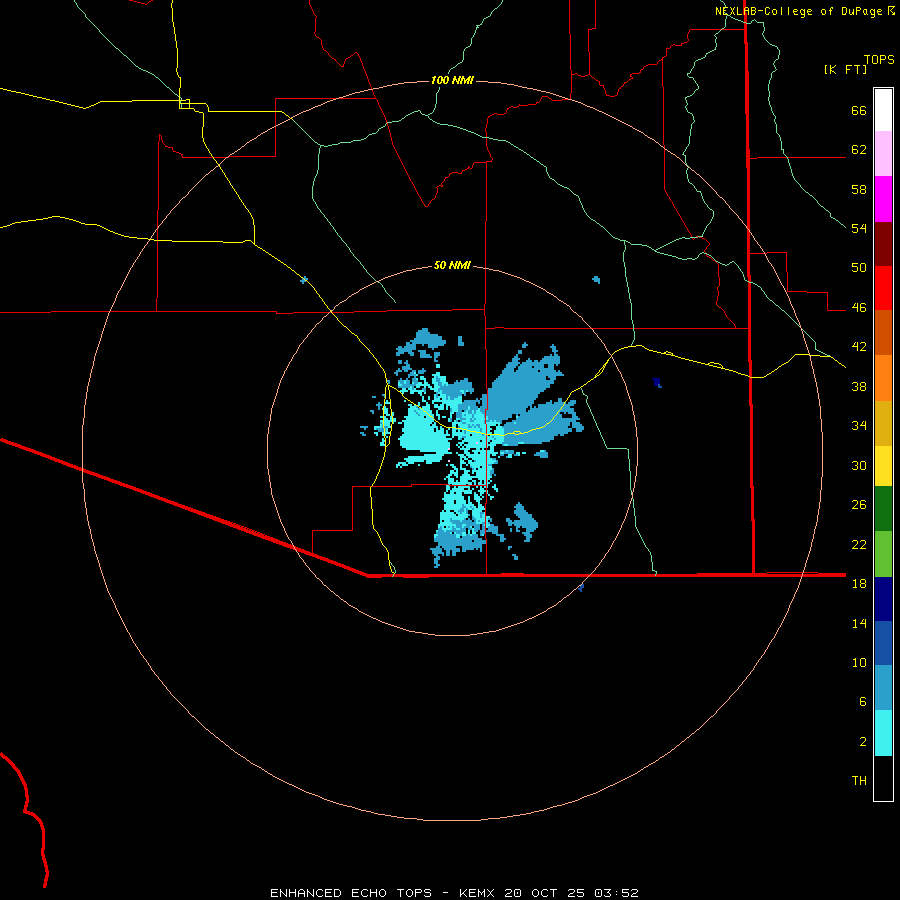
Task: Click the magenta 58 color swatch
Action: (x=883, y=199)
